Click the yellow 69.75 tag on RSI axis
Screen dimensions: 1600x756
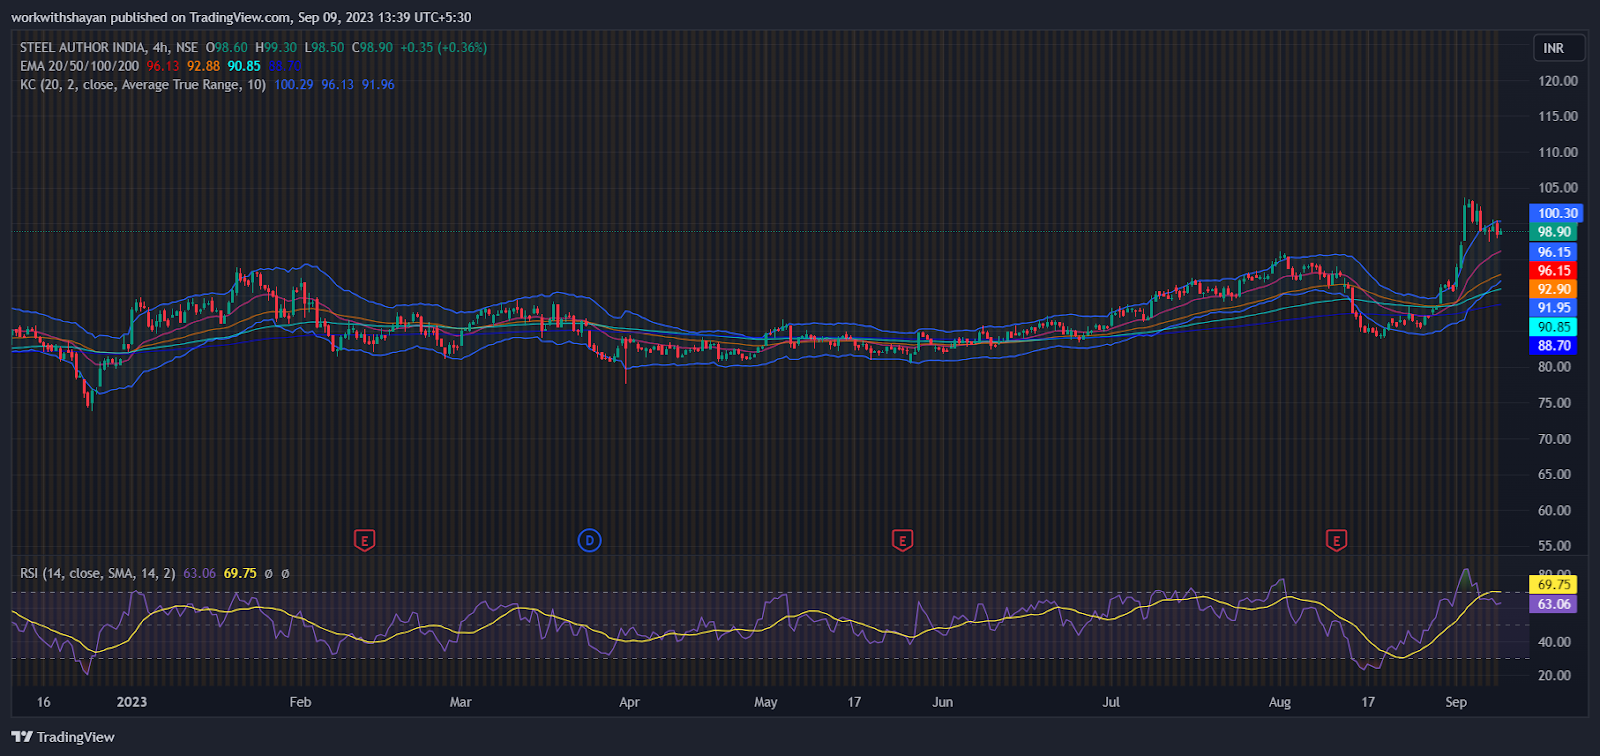click(x=1554, y=585)
